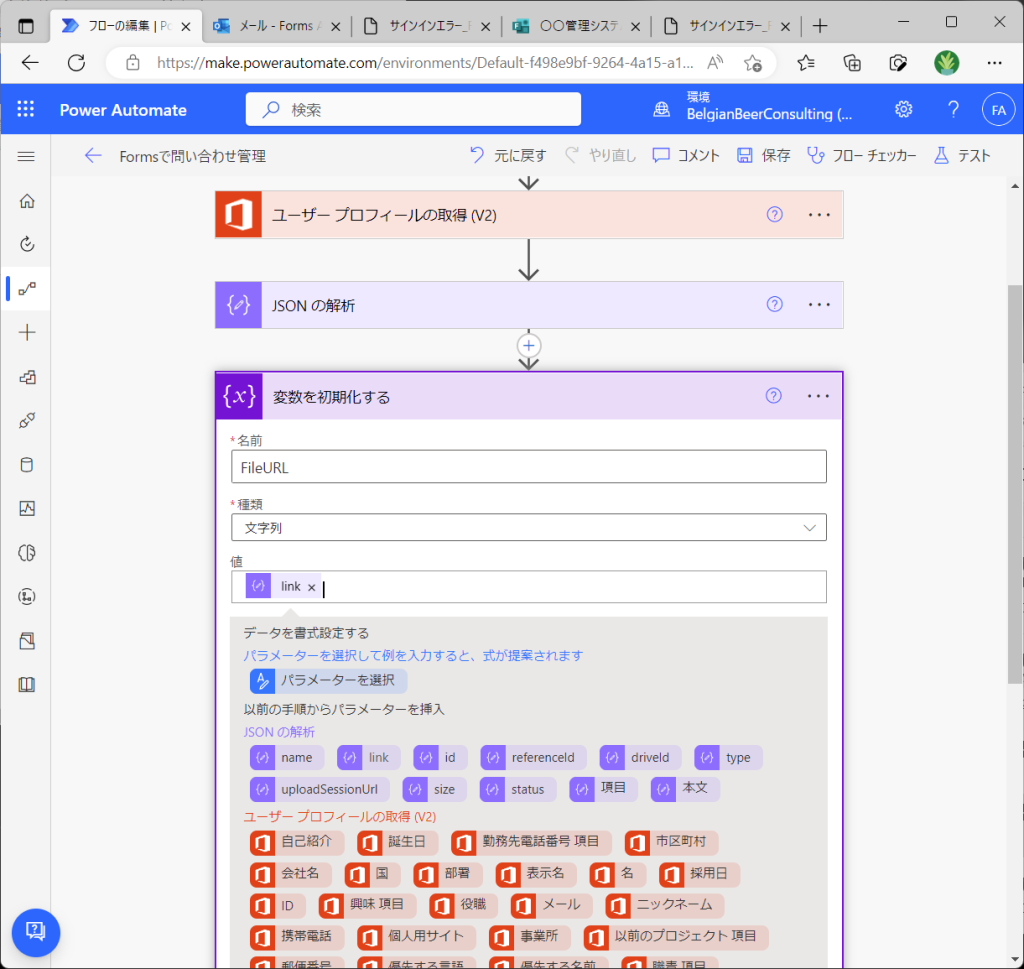The height and width of the screenshot is (969, 1024).
Task: Open the environment globe icon
Action: (662, 109)
